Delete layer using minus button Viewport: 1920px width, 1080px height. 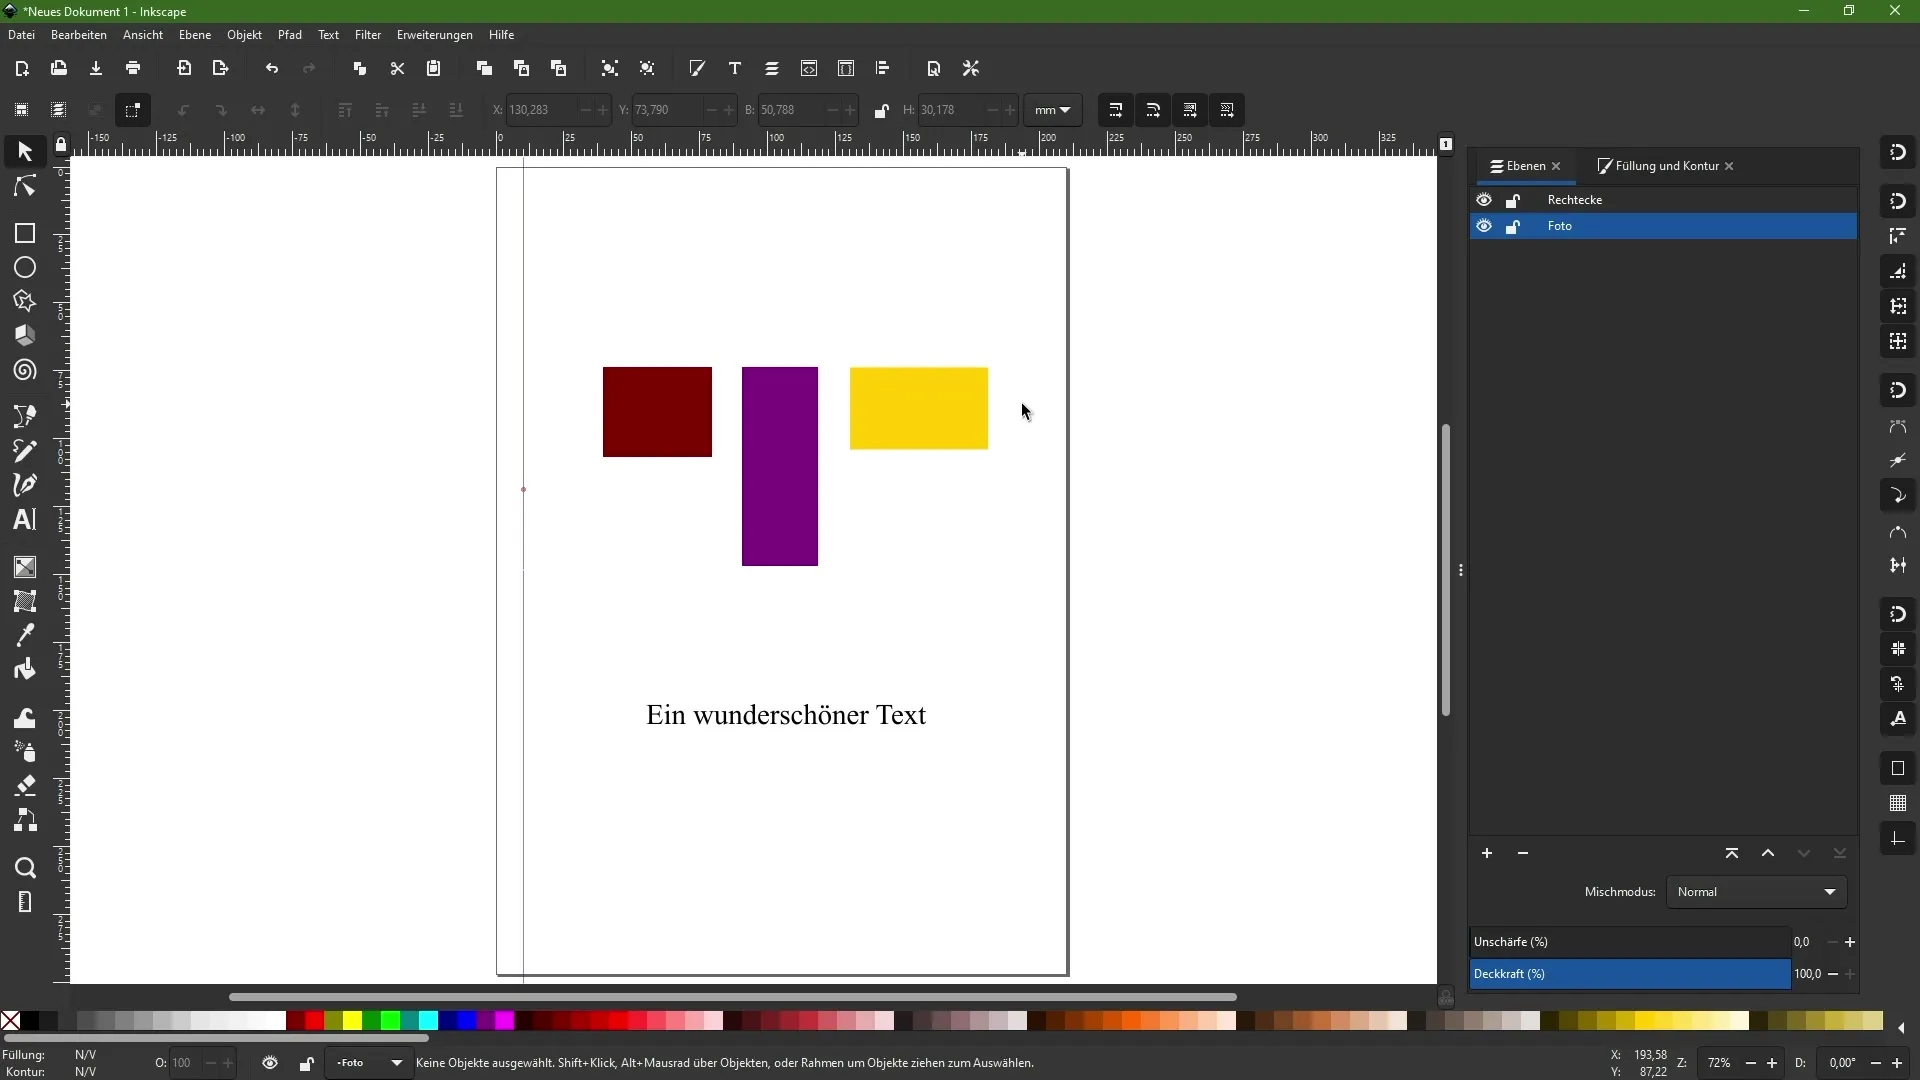1523,853
